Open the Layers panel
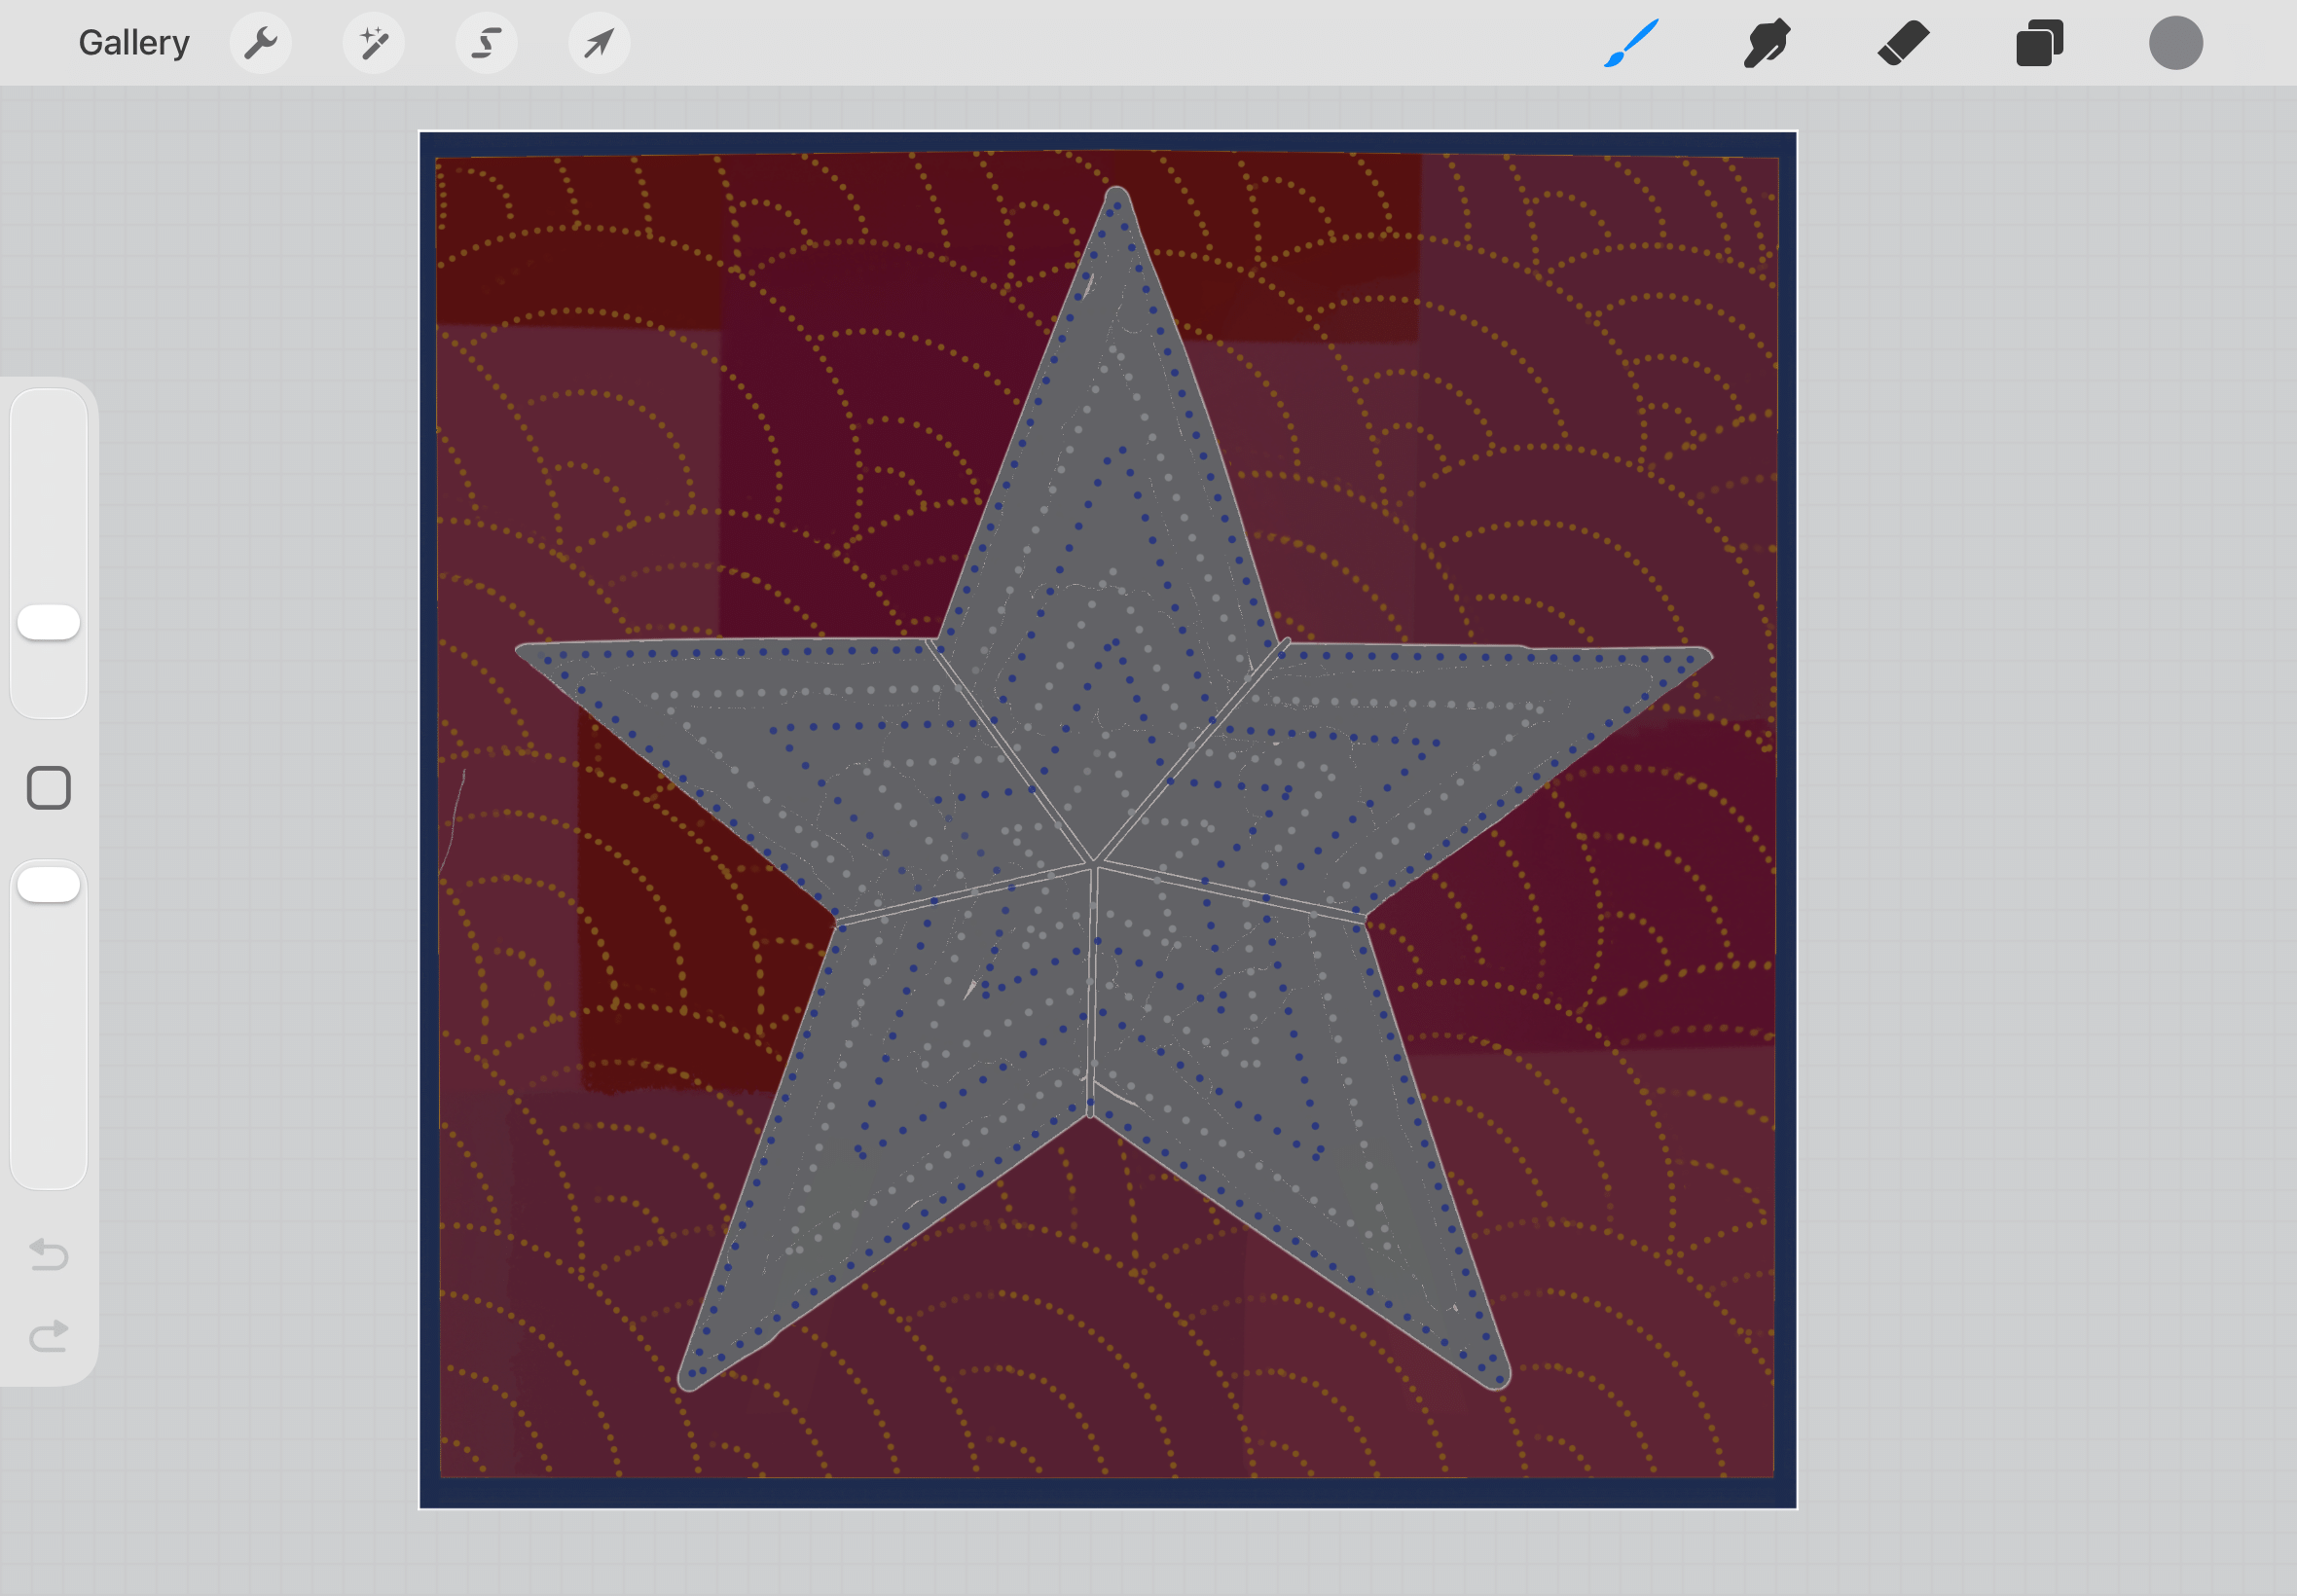This screenshot has height=1596, width=2297. click(x=2039, y=43)
